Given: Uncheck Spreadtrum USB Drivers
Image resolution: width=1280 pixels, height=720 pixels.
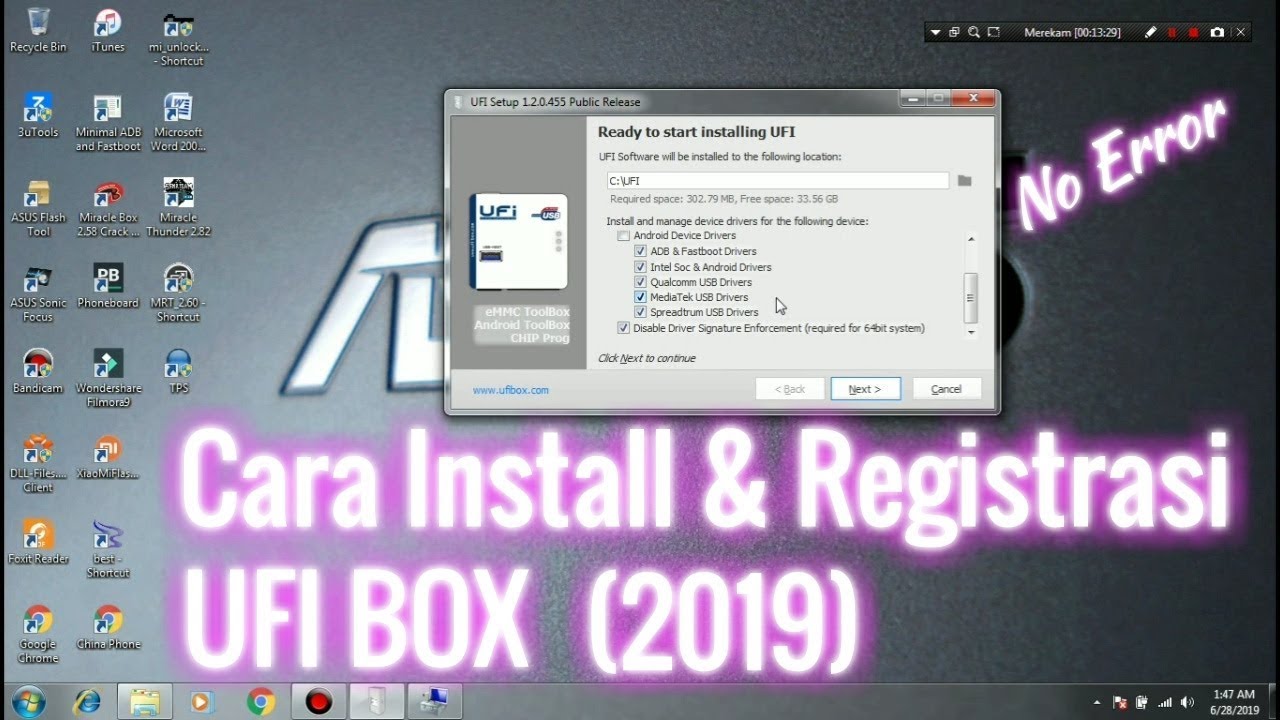Looking at the screenshot, I should (640, 312).
